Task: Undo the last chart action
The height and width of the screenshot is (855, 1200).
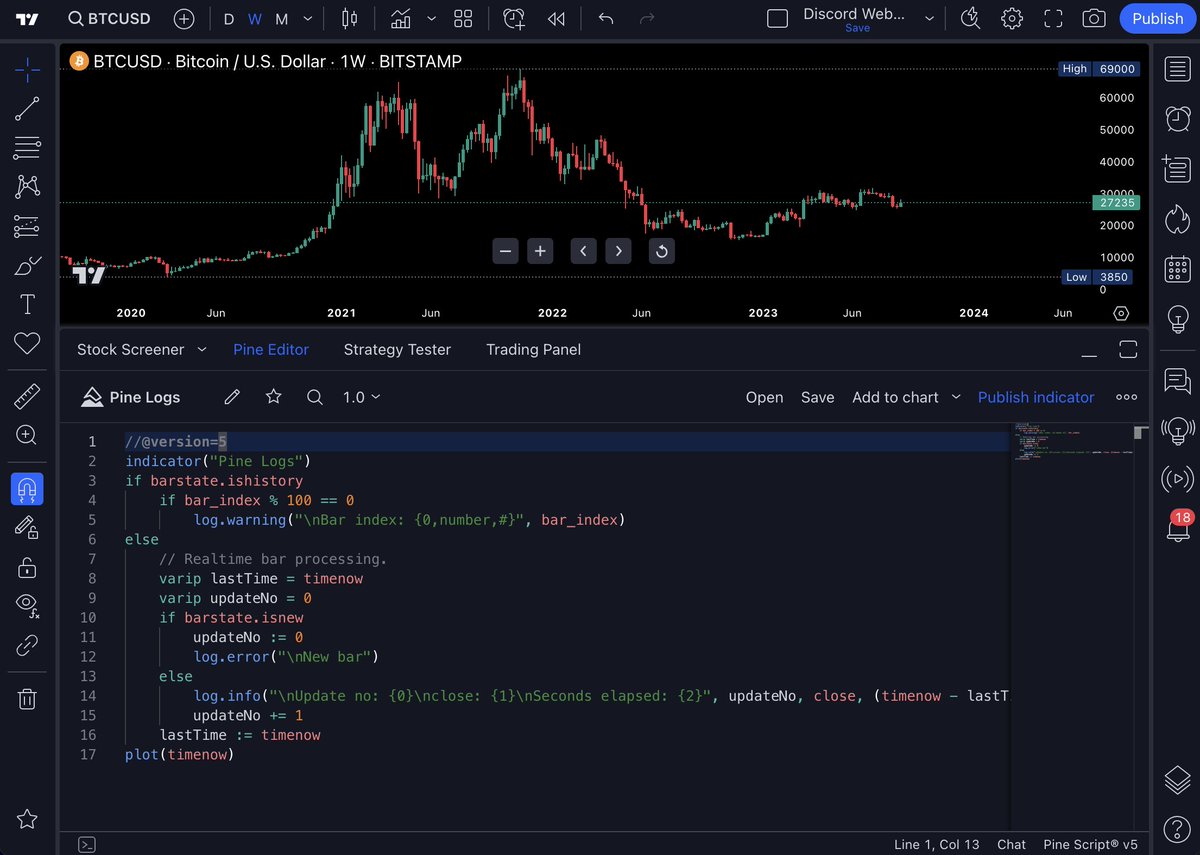Action: [605, 19]
